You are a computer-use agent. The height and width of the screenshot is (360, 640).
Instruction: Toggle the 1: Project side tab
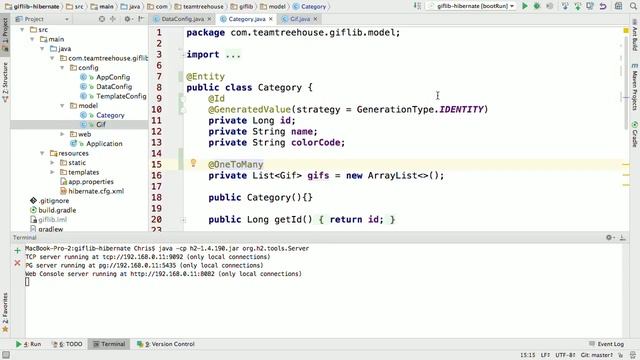click(5, 35)
